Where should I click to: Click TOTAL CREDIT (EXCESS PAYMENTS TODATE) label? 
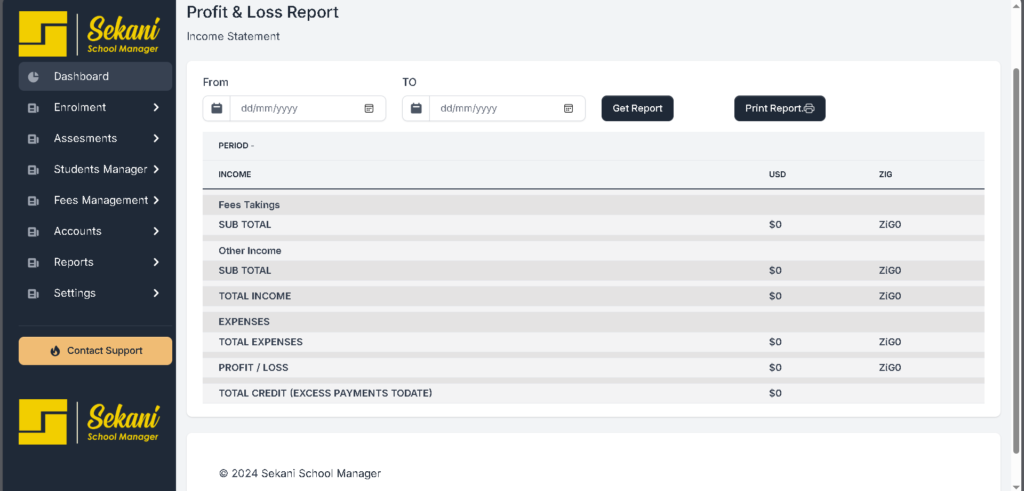point(325,394)
